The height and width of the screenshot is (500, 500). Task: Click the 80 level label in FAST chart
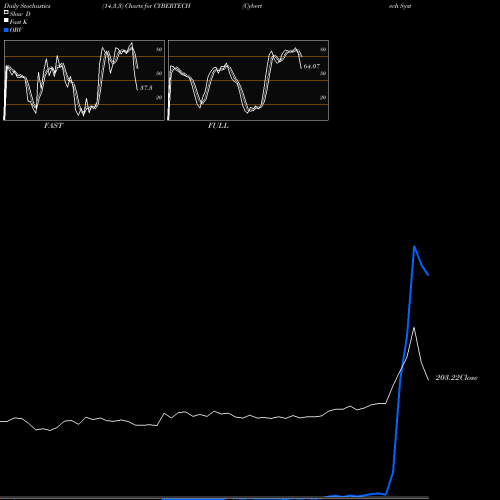pyautogui.click(x=159, y=49)
